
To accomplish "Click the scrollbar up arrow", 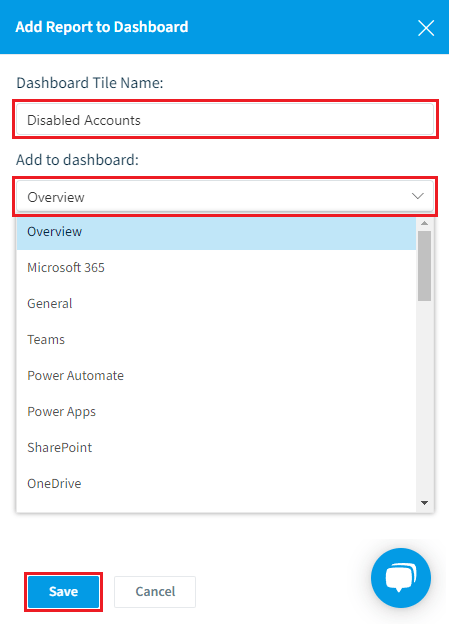I will point(425,223).
